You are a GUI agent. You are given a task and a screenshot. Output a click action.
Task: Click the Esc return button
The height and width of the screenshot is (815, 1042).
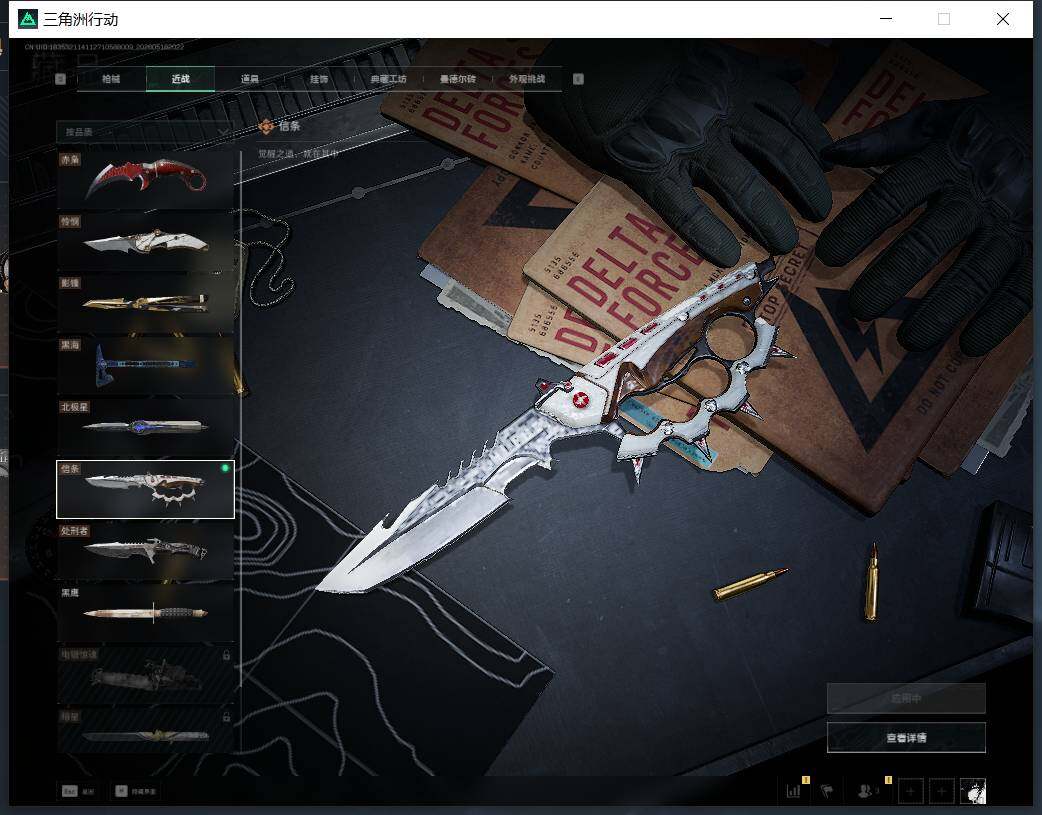pyautogui.click(x=78, y=791)
